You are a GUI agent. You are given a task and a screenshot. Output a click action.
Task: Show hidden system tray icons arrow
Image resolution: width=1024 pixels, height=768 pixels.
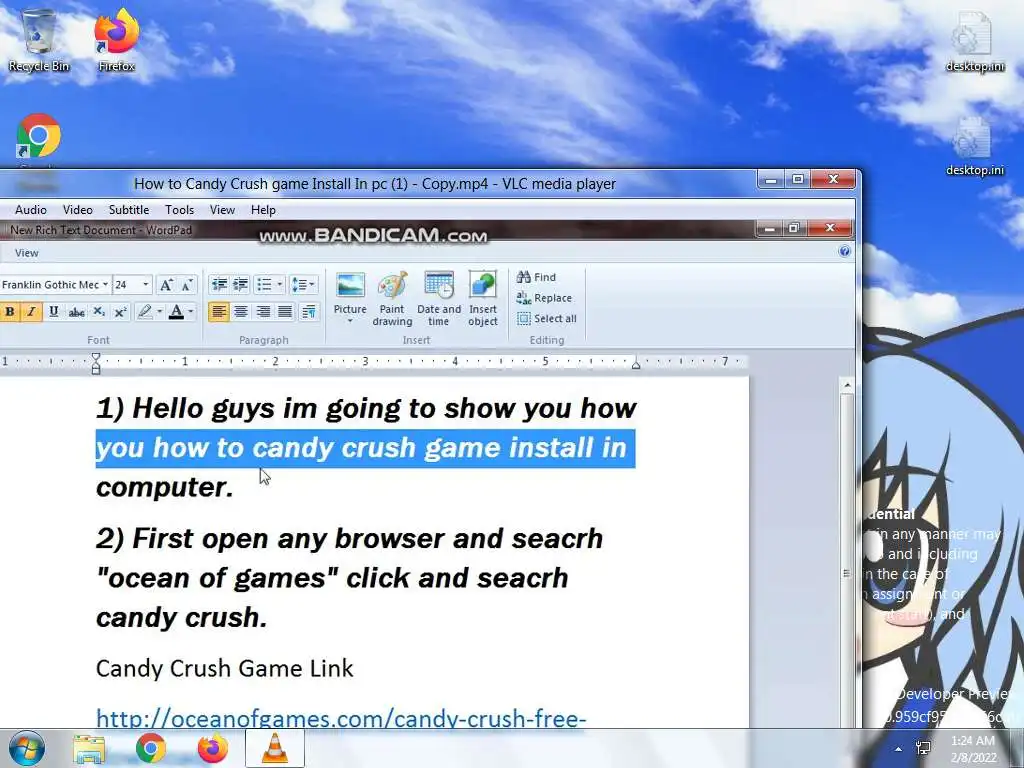coord(899,749)
